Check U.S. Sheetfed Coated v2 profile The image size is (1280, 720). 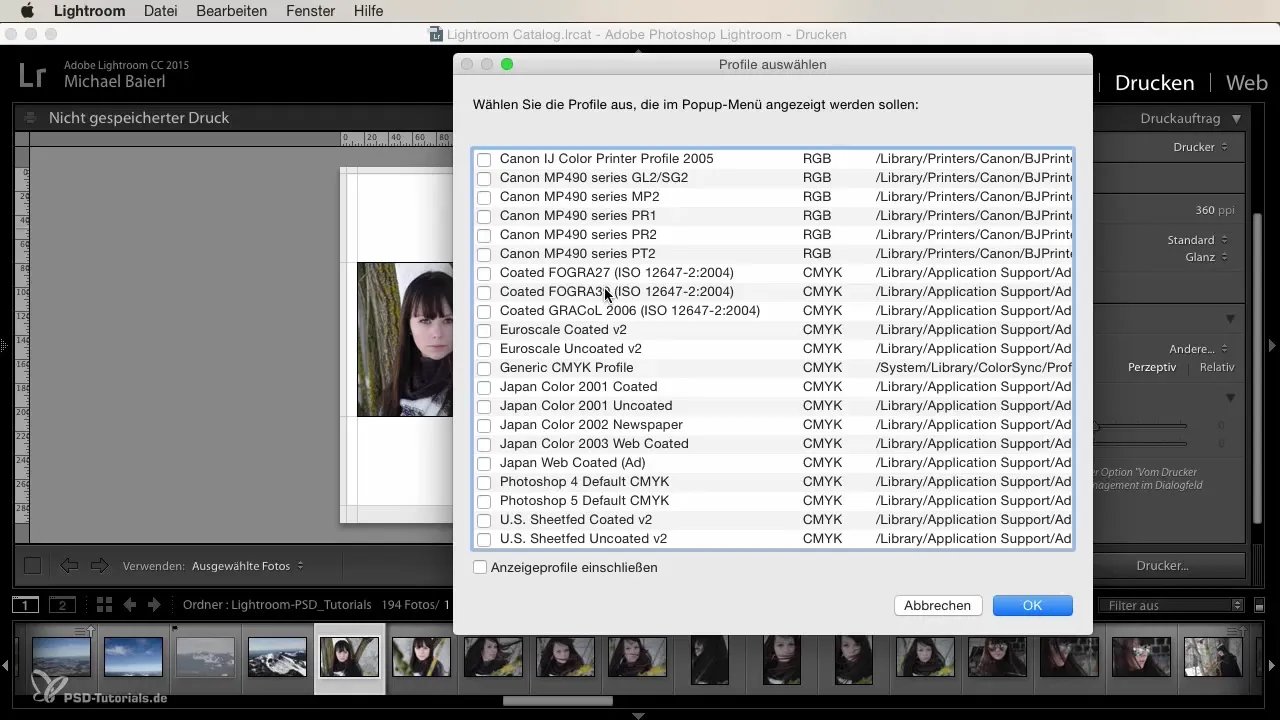point(484,520)
